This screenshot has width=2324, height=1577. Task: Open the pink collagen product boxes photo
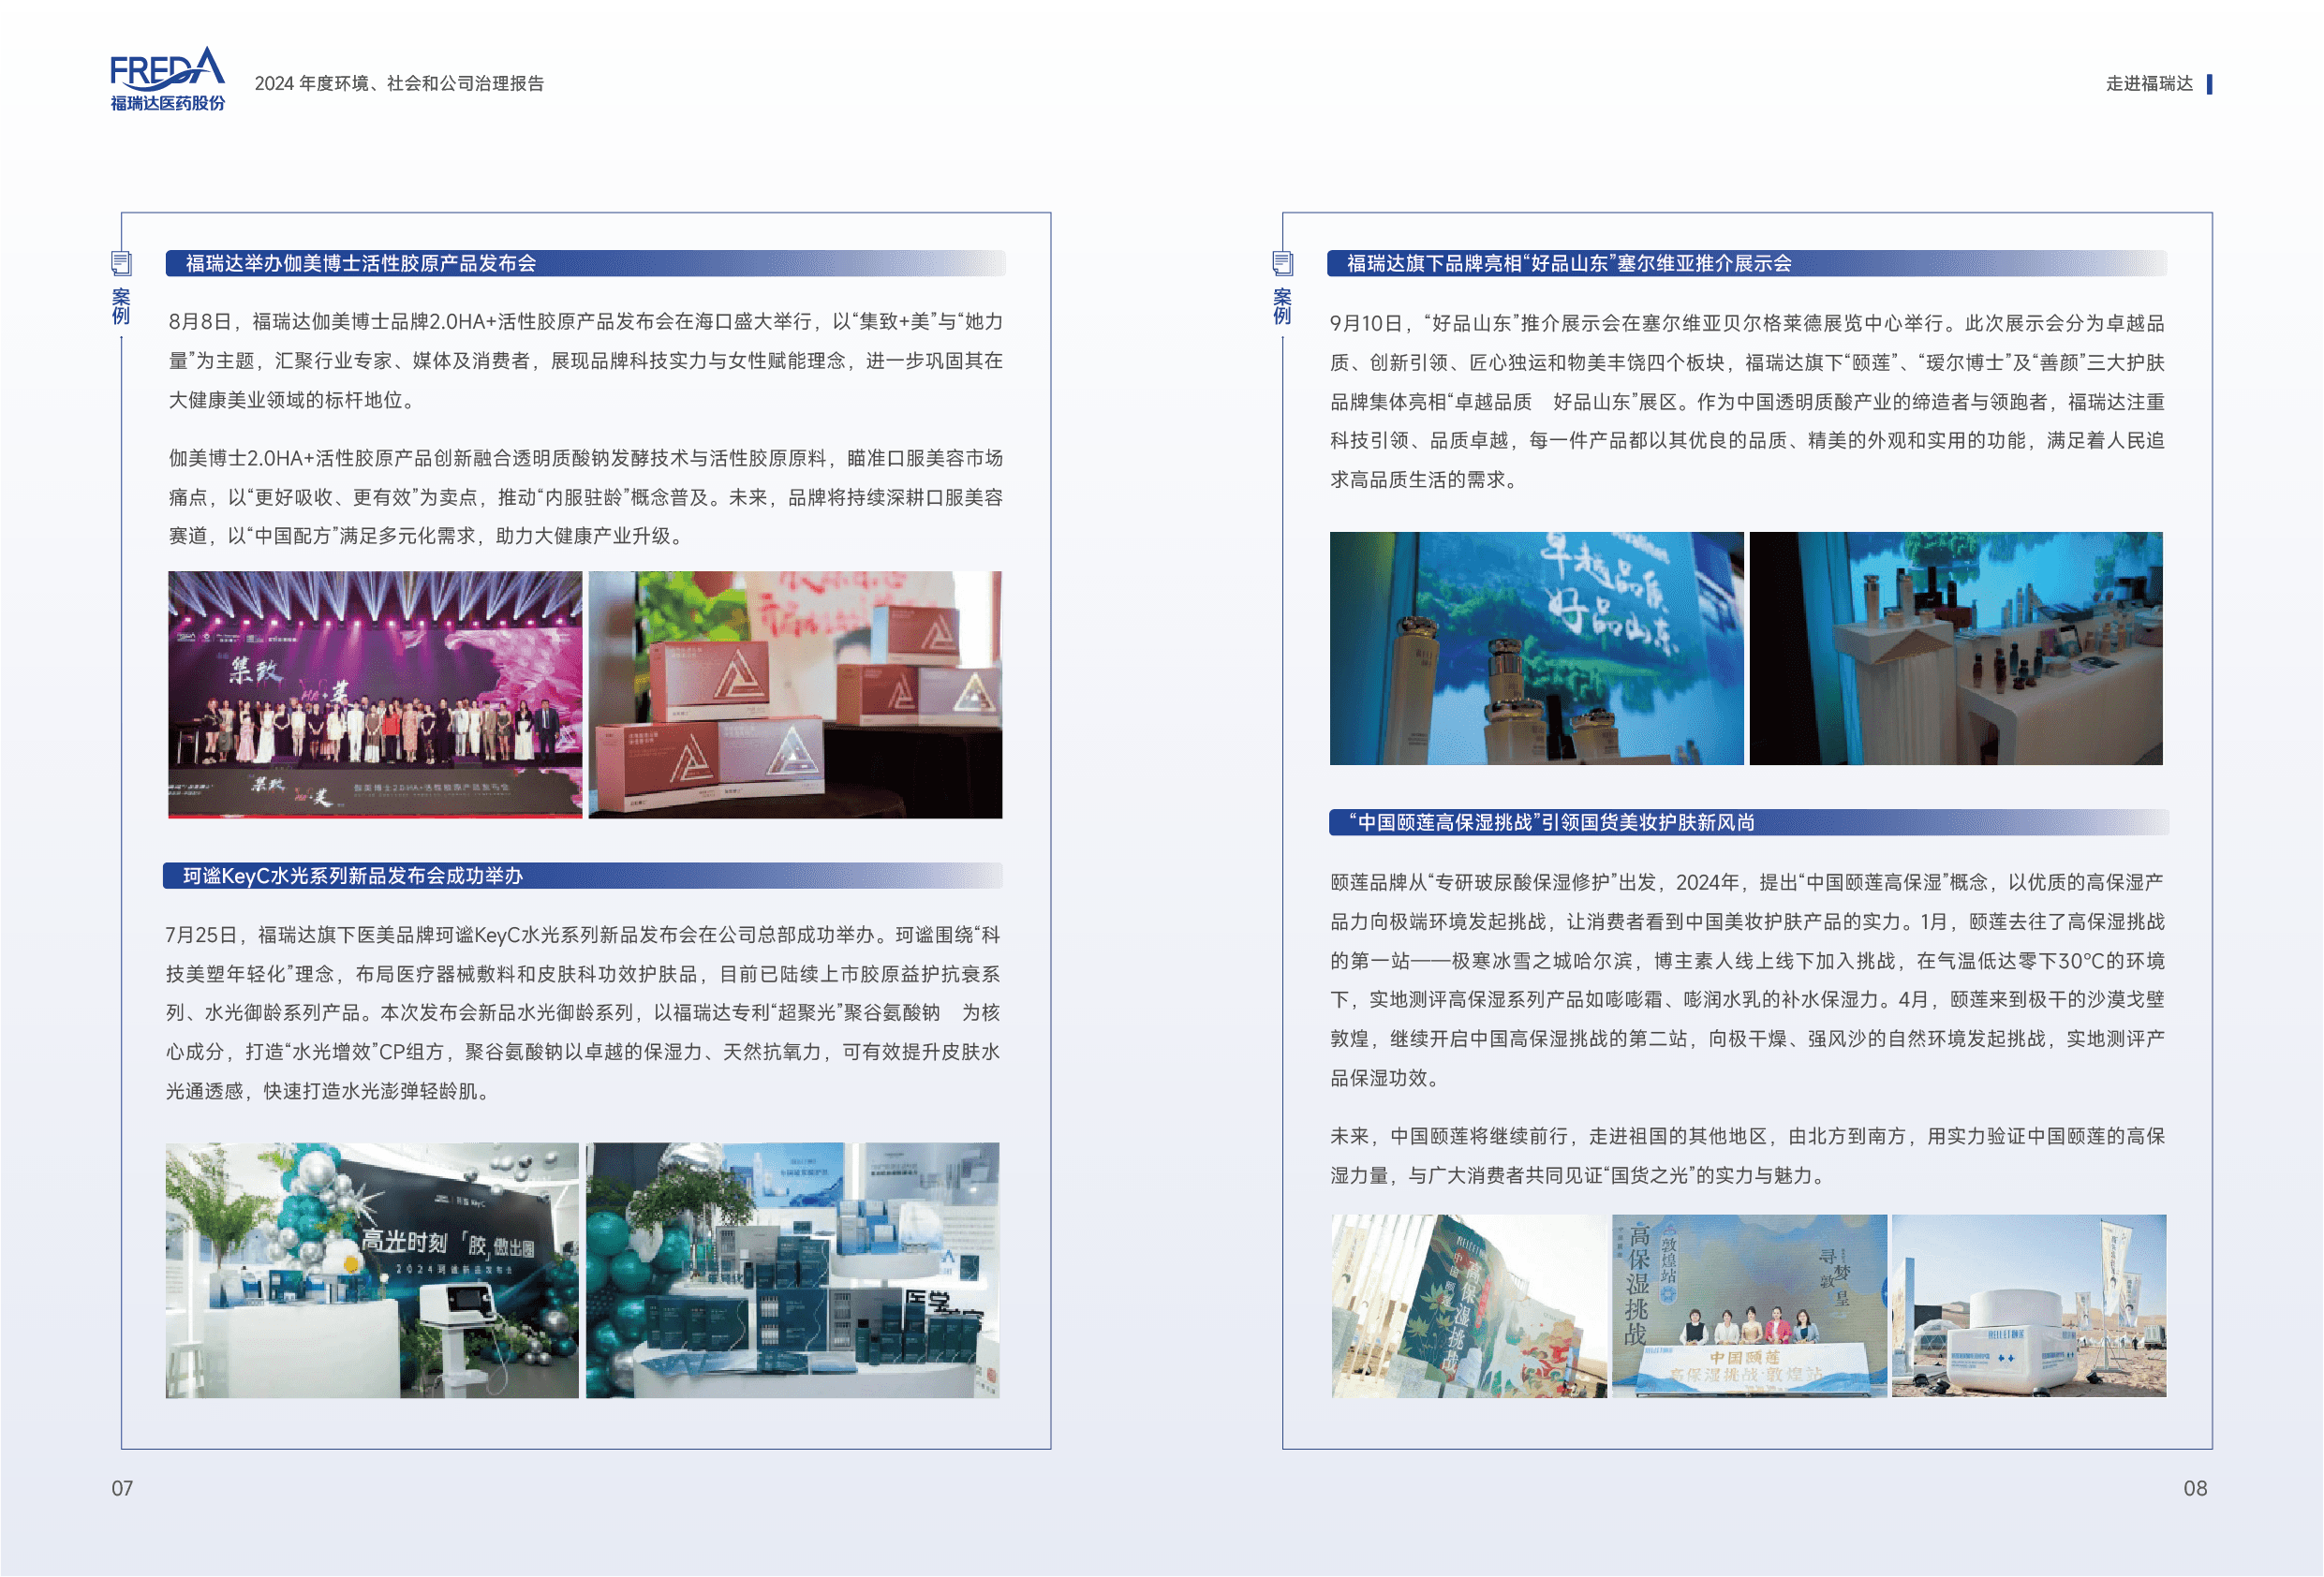coord(795,695)
